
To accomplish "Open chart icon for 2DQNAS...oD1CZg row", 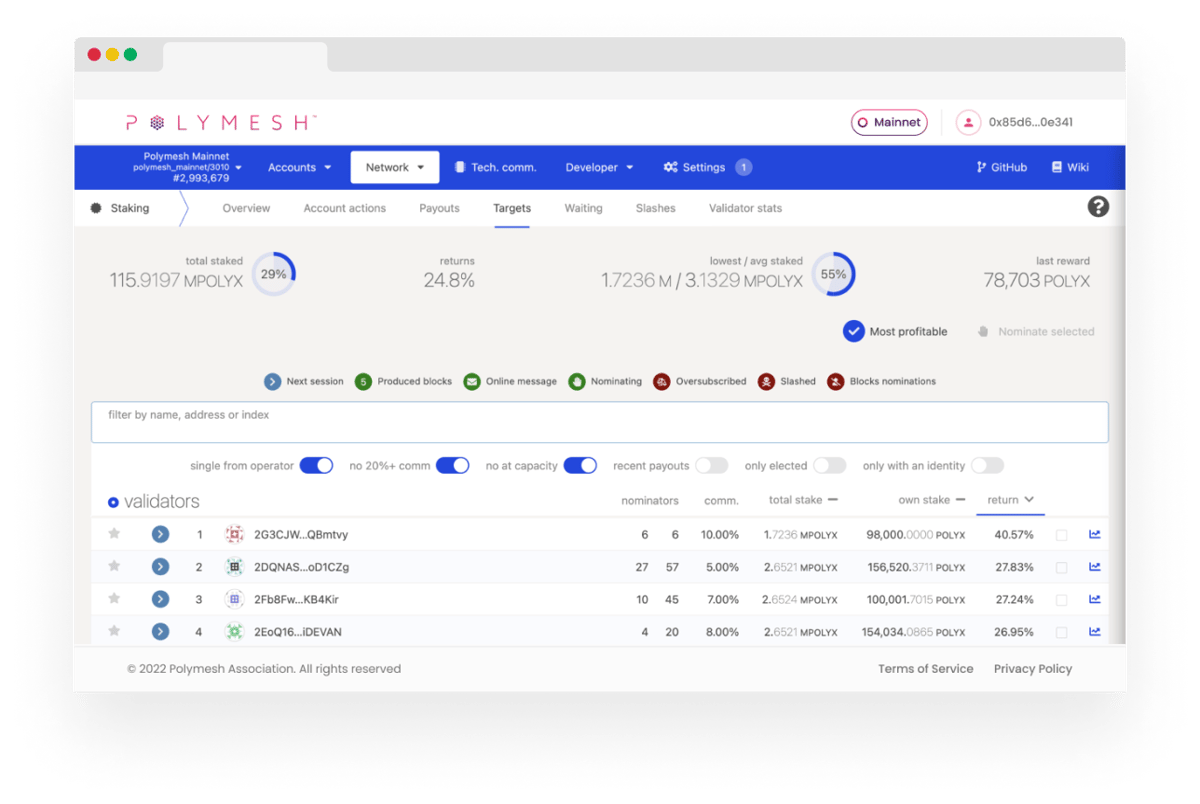I will click(x=1095, y=567).
